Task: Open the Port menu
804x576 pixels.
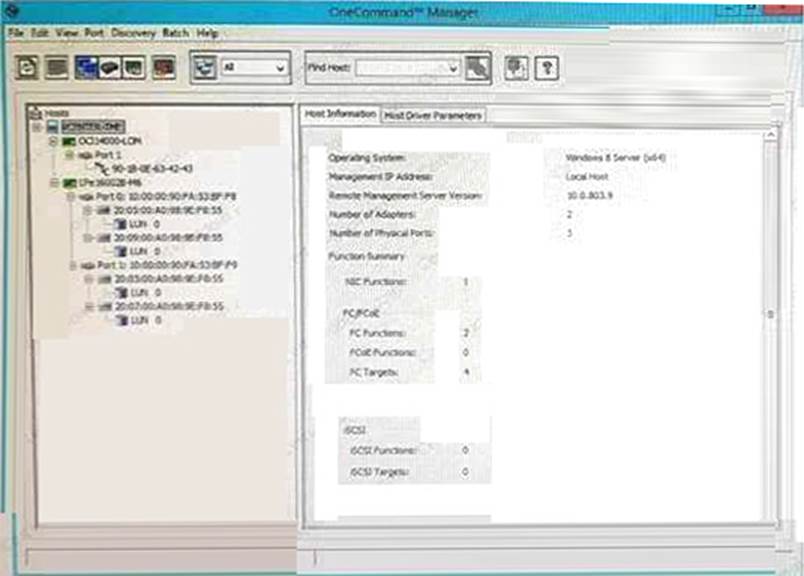Action: (94, 33)
